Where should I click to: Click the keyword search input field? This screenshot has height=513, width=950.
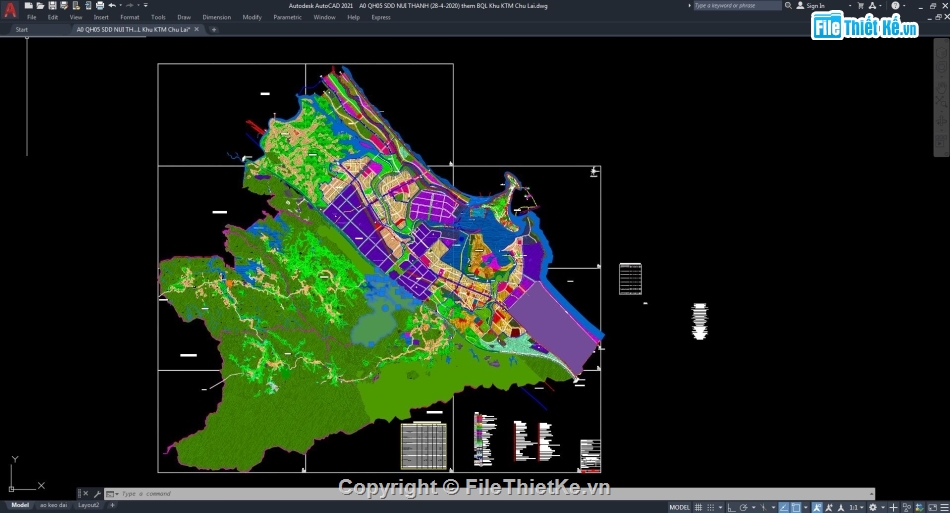(x=737, y=5)
